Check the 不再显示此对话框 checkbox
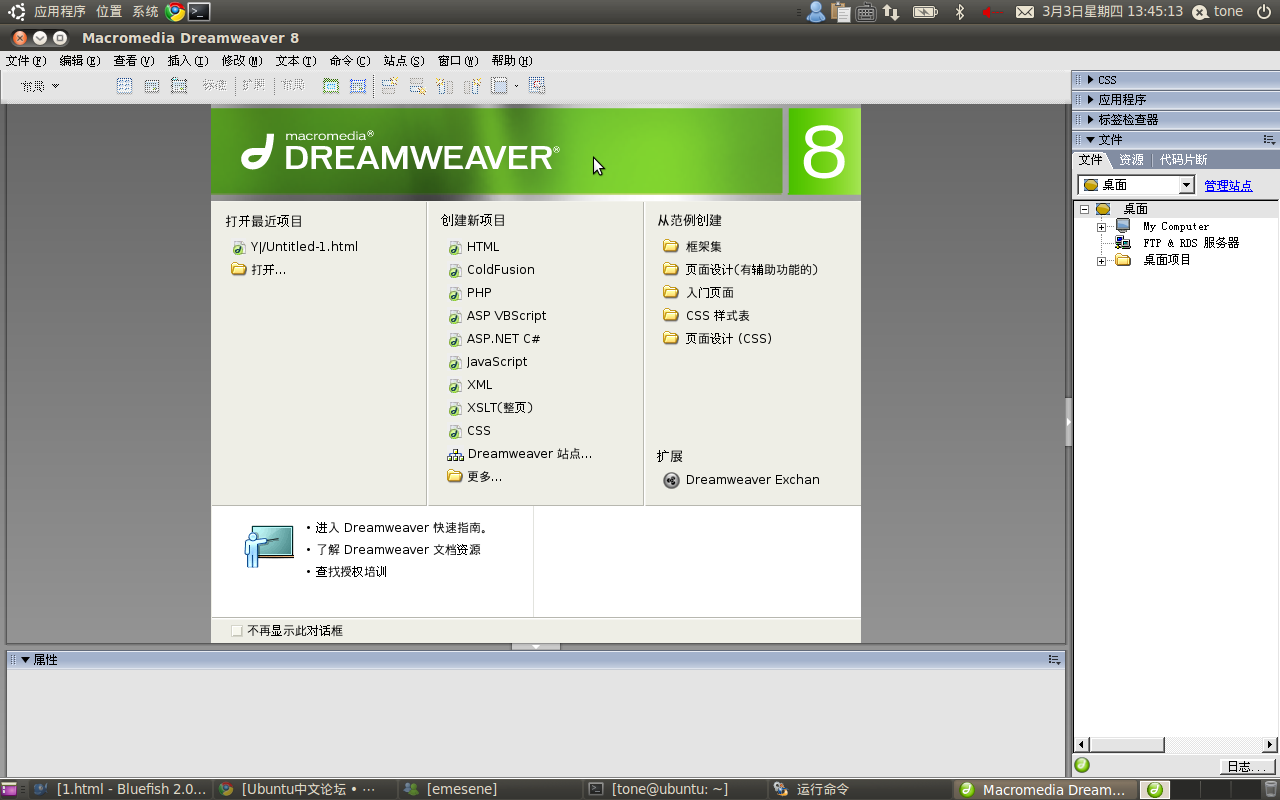Viewport: 1280px width, 800px height. point(237,631)
